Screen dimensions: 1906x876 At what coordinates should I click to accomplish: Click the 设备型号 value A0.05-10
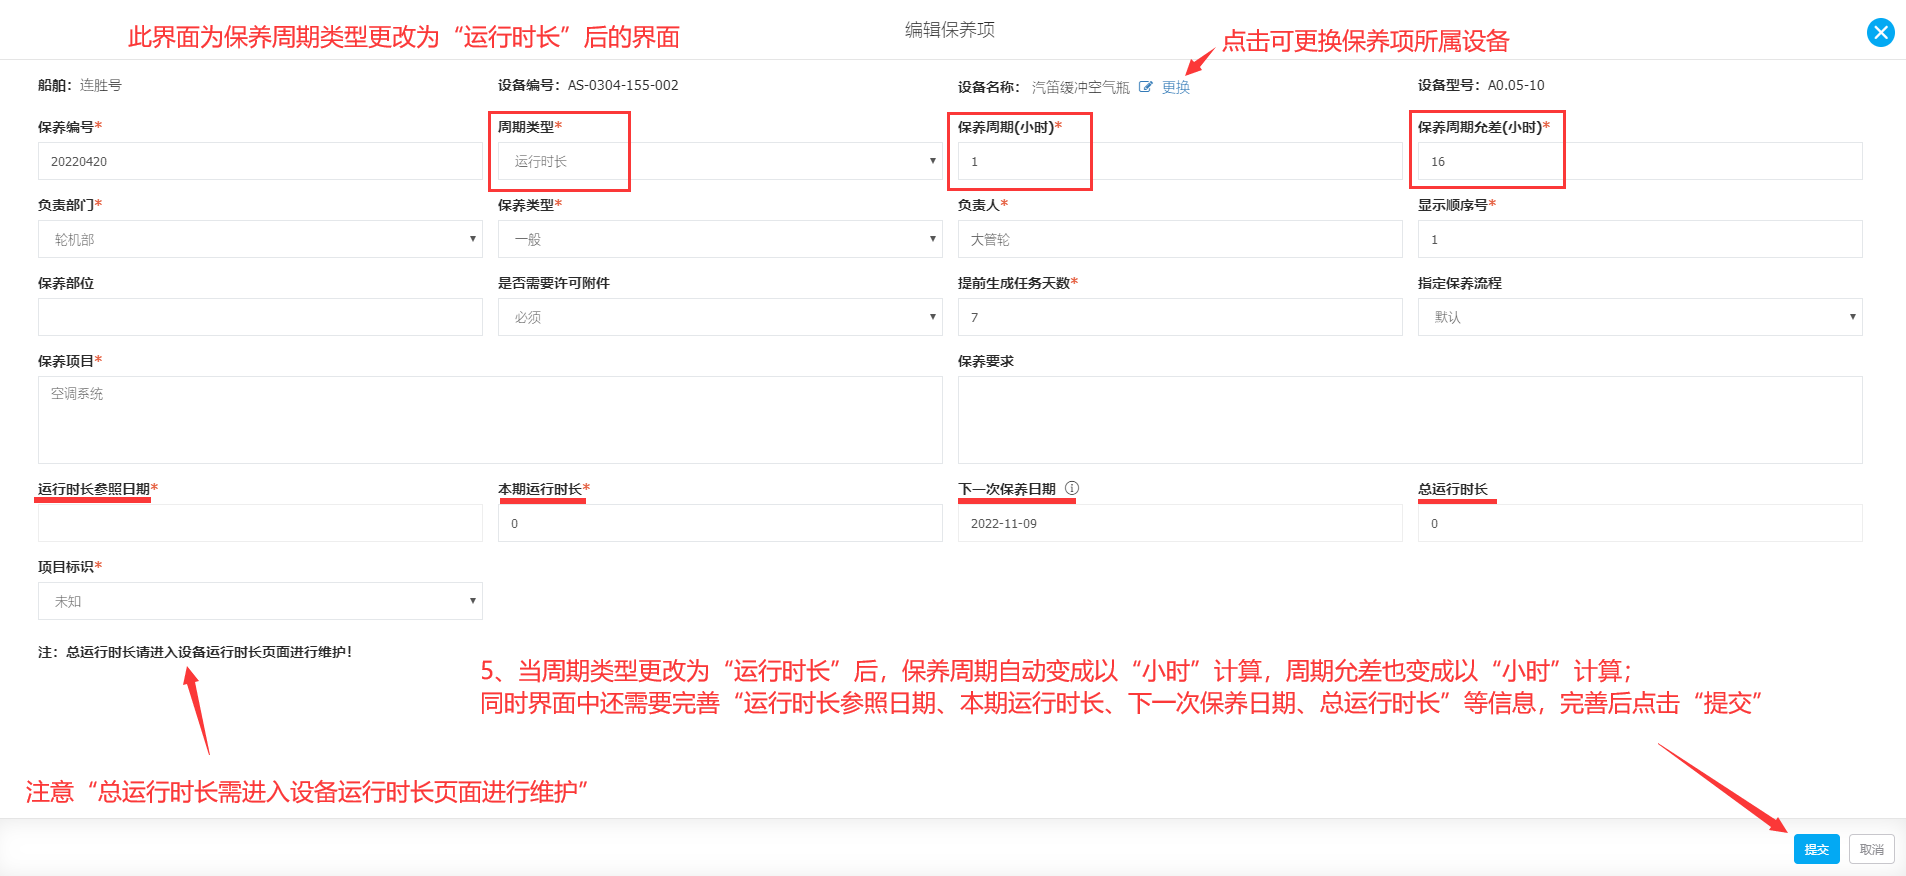point(1516,85)
